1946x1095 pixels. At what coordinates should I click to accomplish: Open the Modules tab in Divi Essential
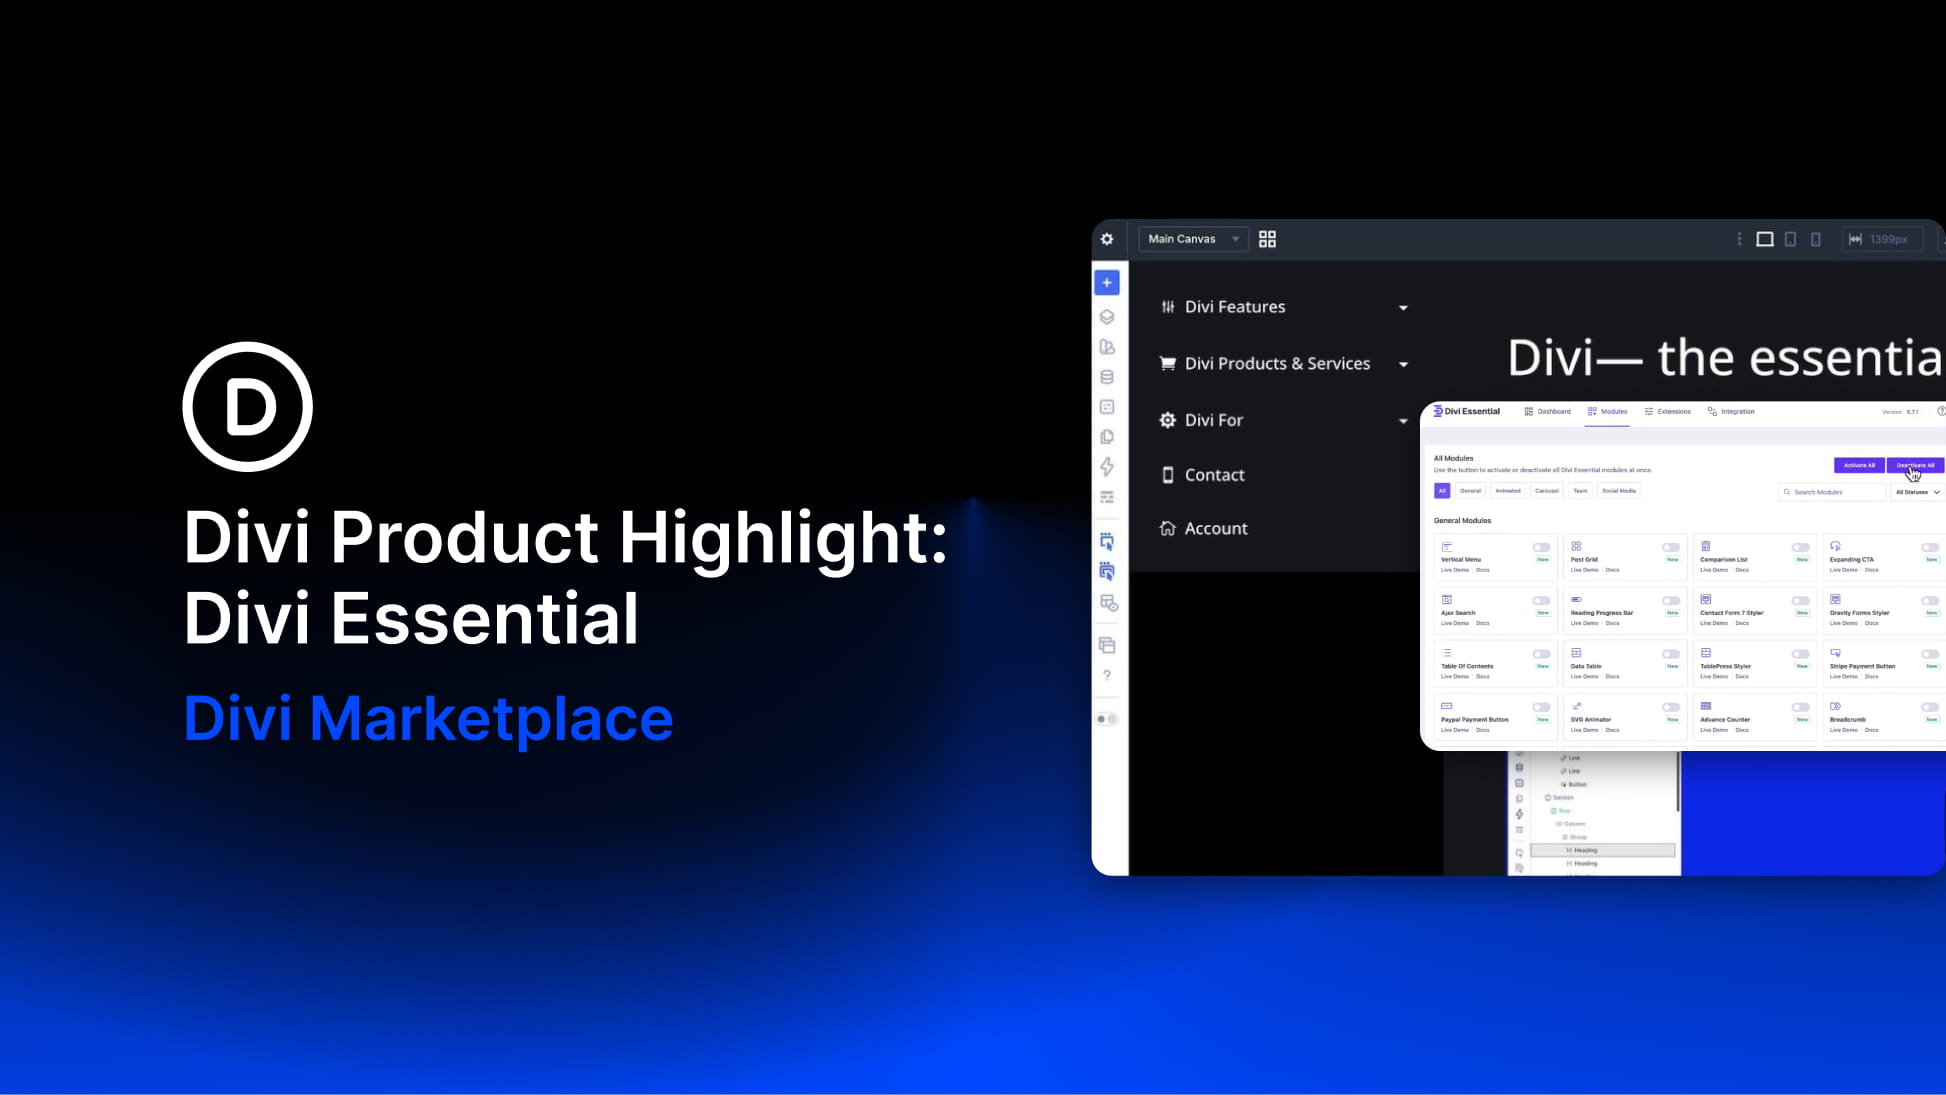coord(1607,411)
